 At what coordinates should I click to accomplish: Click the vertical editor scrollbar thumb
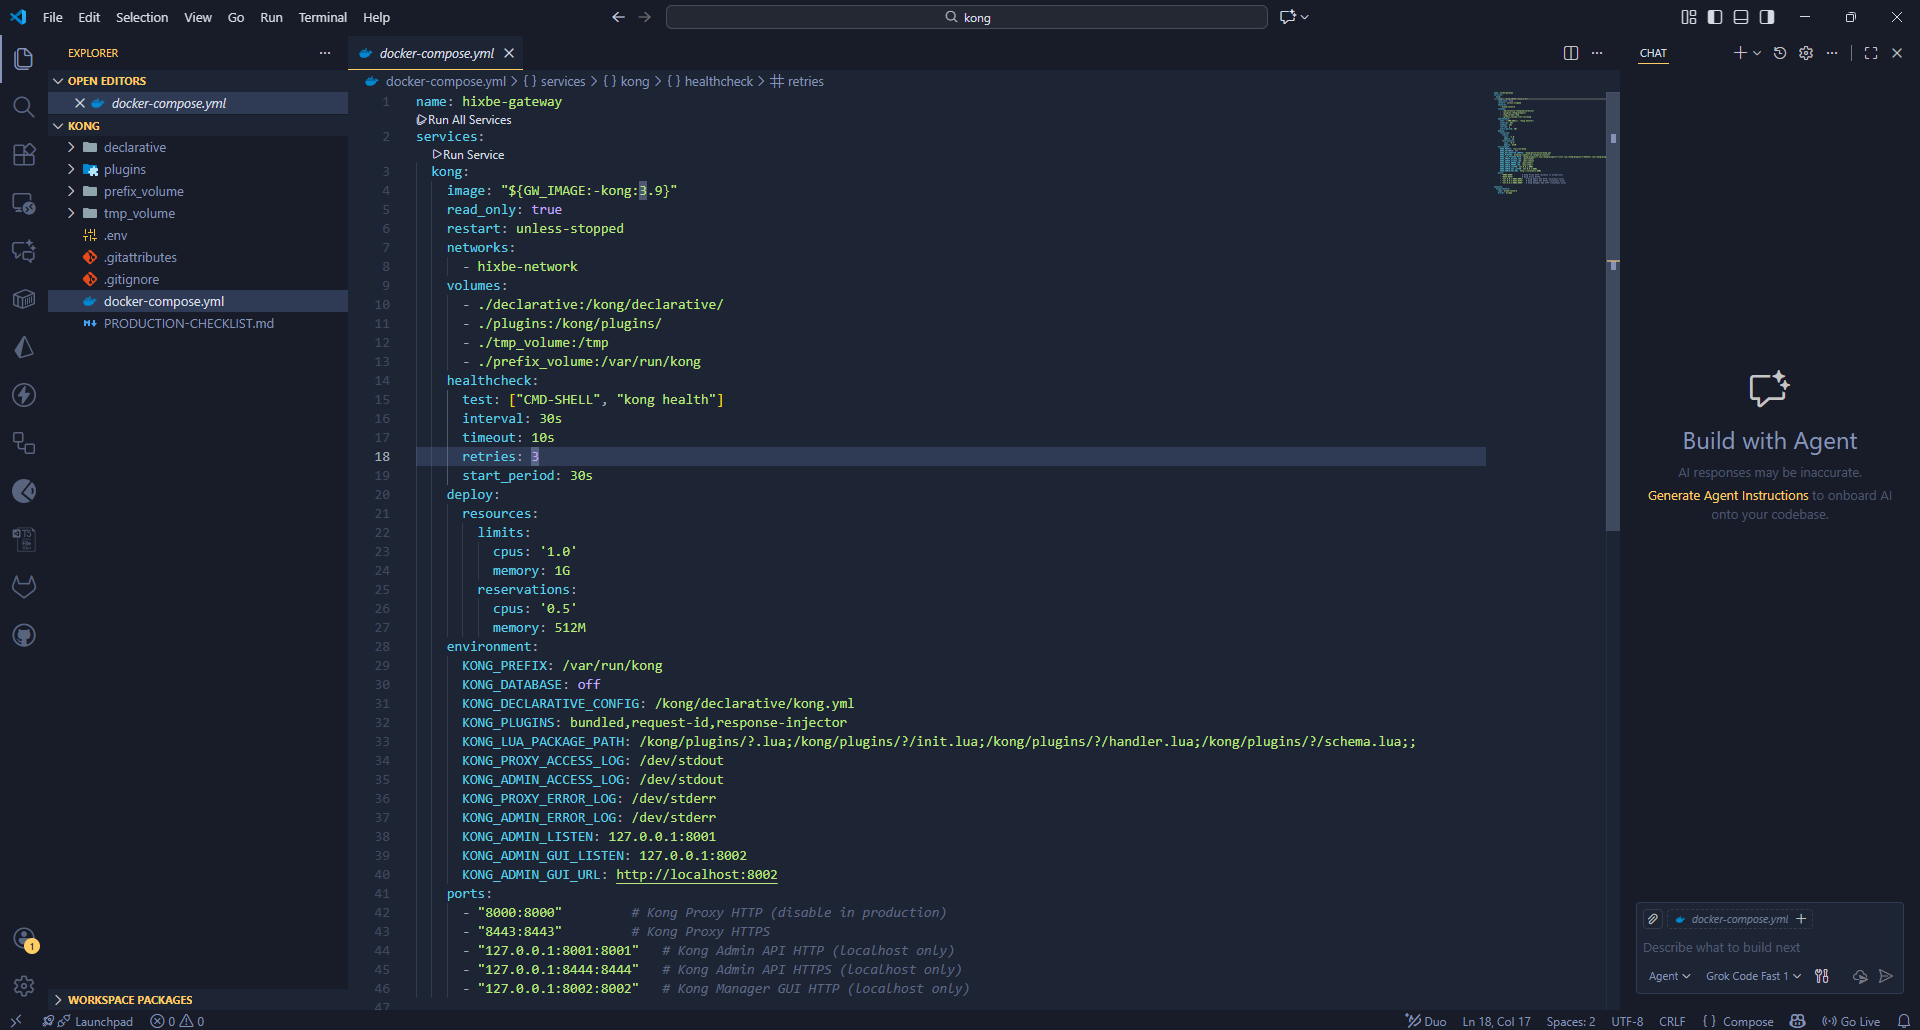pyautogui.click(x=1612, y=310)
